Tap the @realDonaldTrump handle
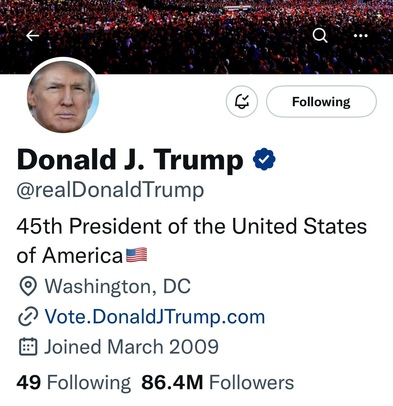This screenshot has height=406, width=393. pos(110,190)
